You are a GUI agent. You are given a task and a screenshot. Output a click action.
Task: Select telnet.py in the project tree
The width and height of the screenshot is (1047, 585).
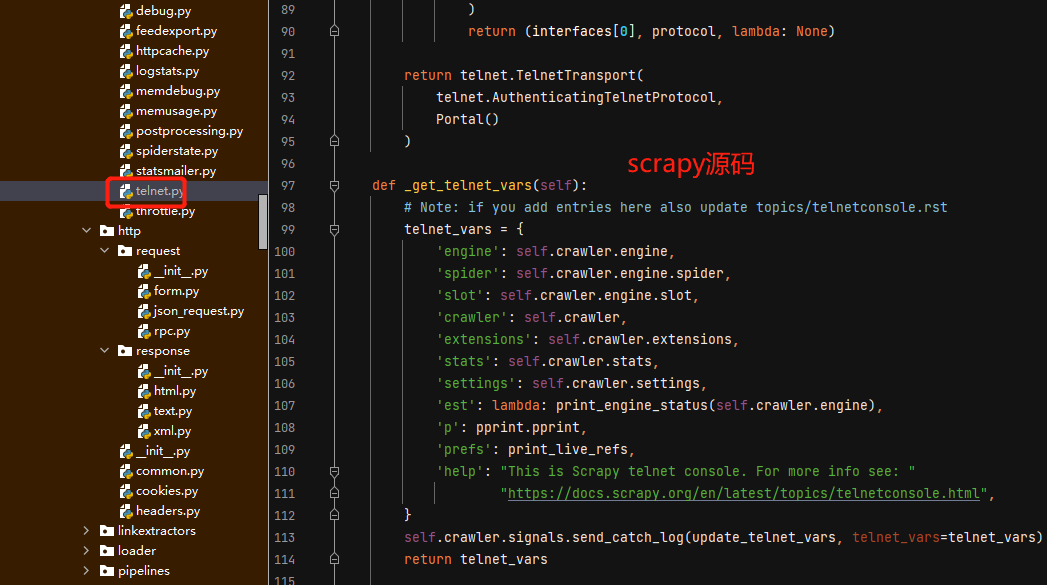(x=134, y=191)
